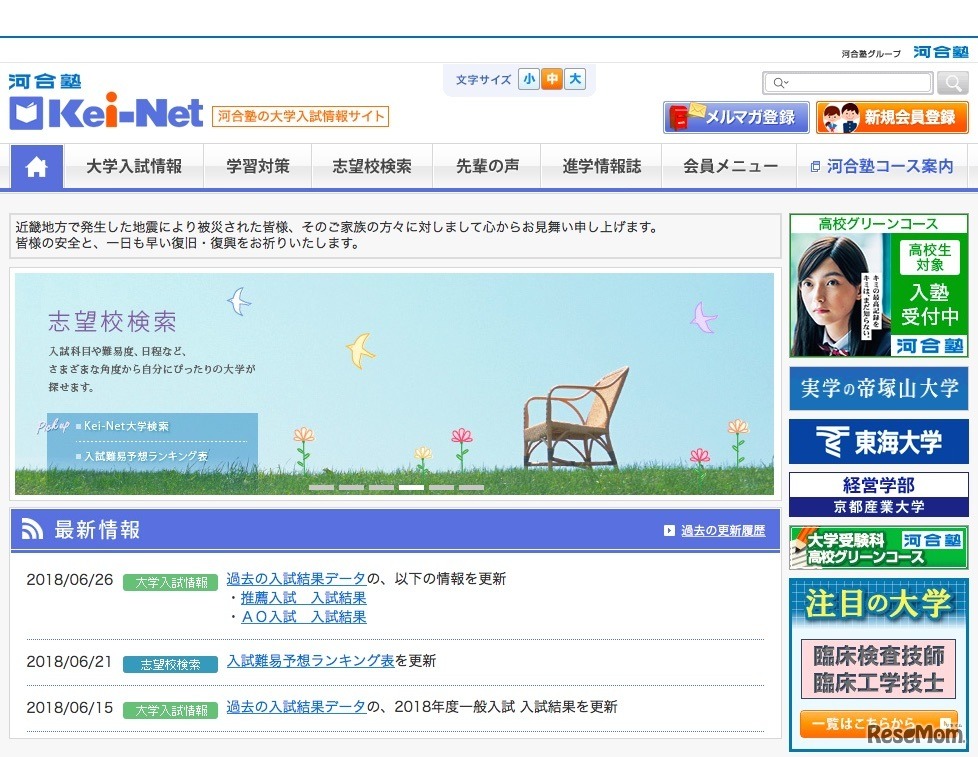Open the 先輩の声 navigation tab

[x=486, y=165]
